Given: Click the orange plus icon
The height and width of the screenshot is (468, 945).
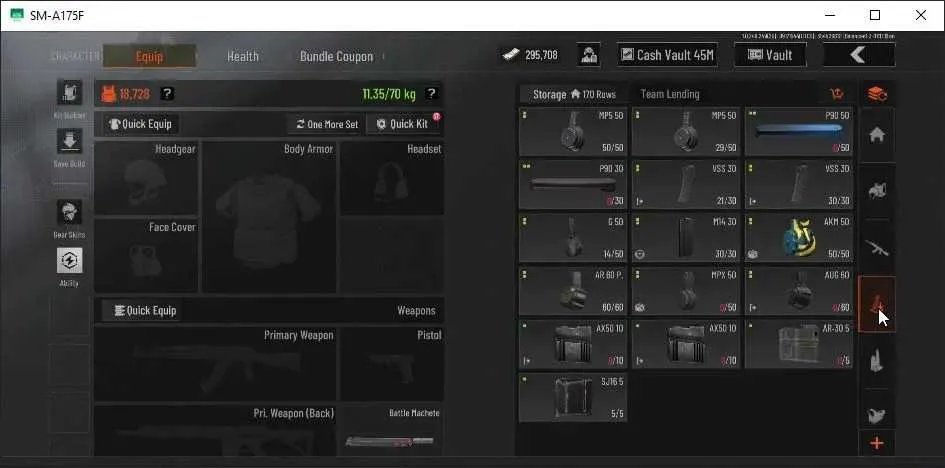Looking at the screenshot, I should tap(877, 444).
